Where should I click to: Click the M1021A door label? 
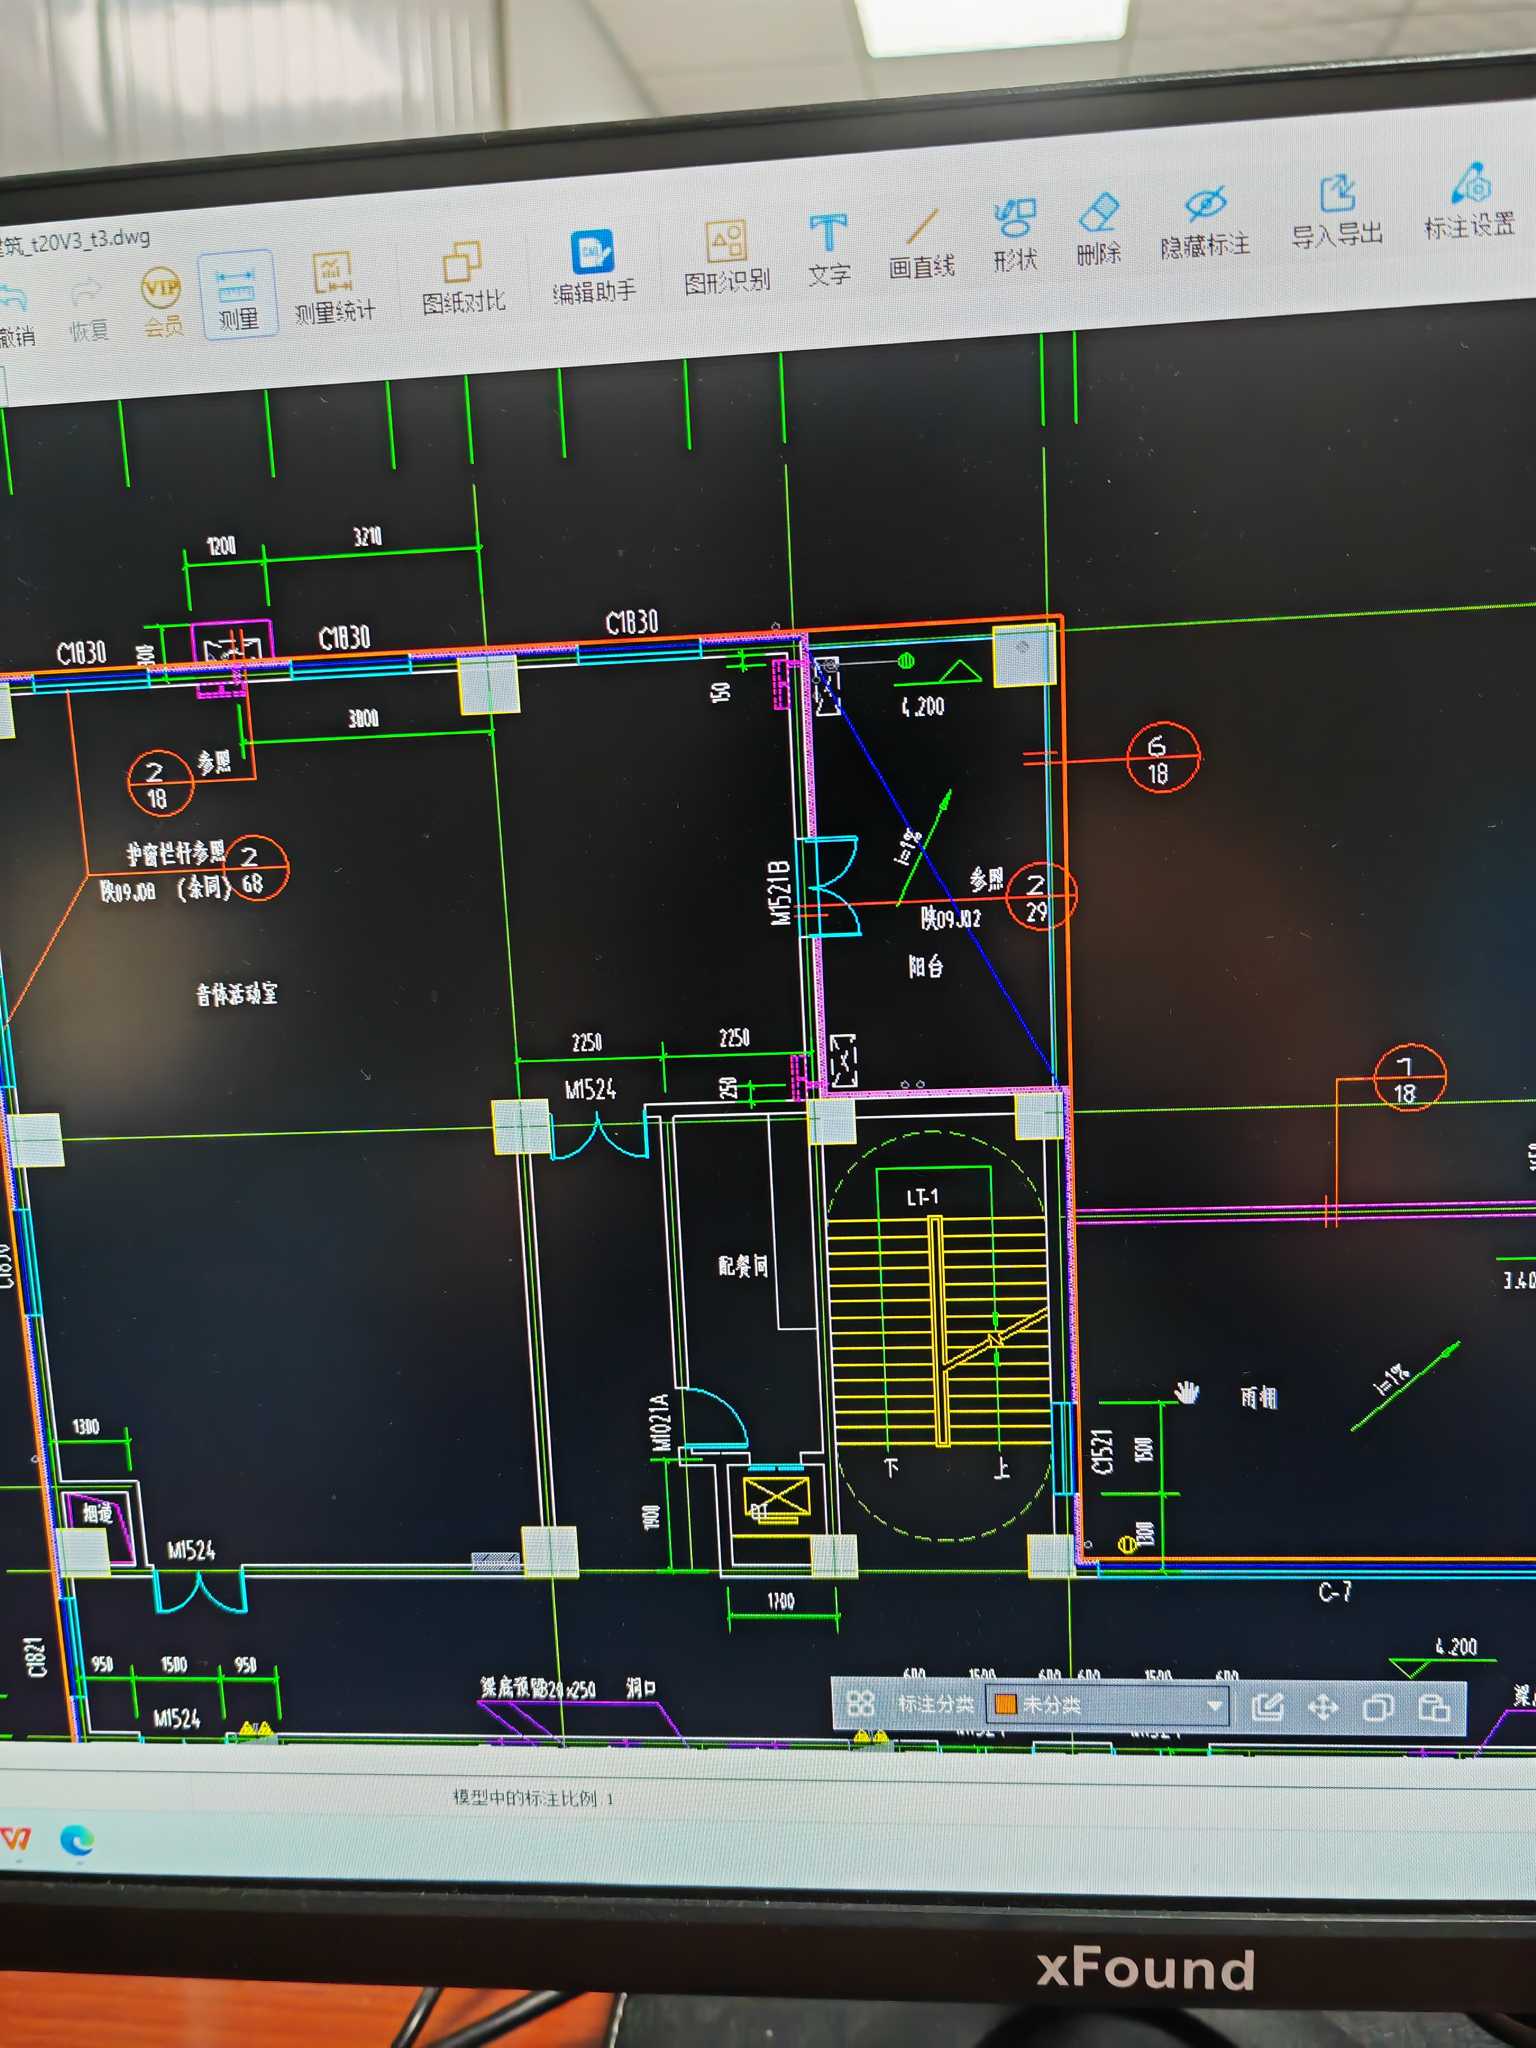coord(659,1423)
